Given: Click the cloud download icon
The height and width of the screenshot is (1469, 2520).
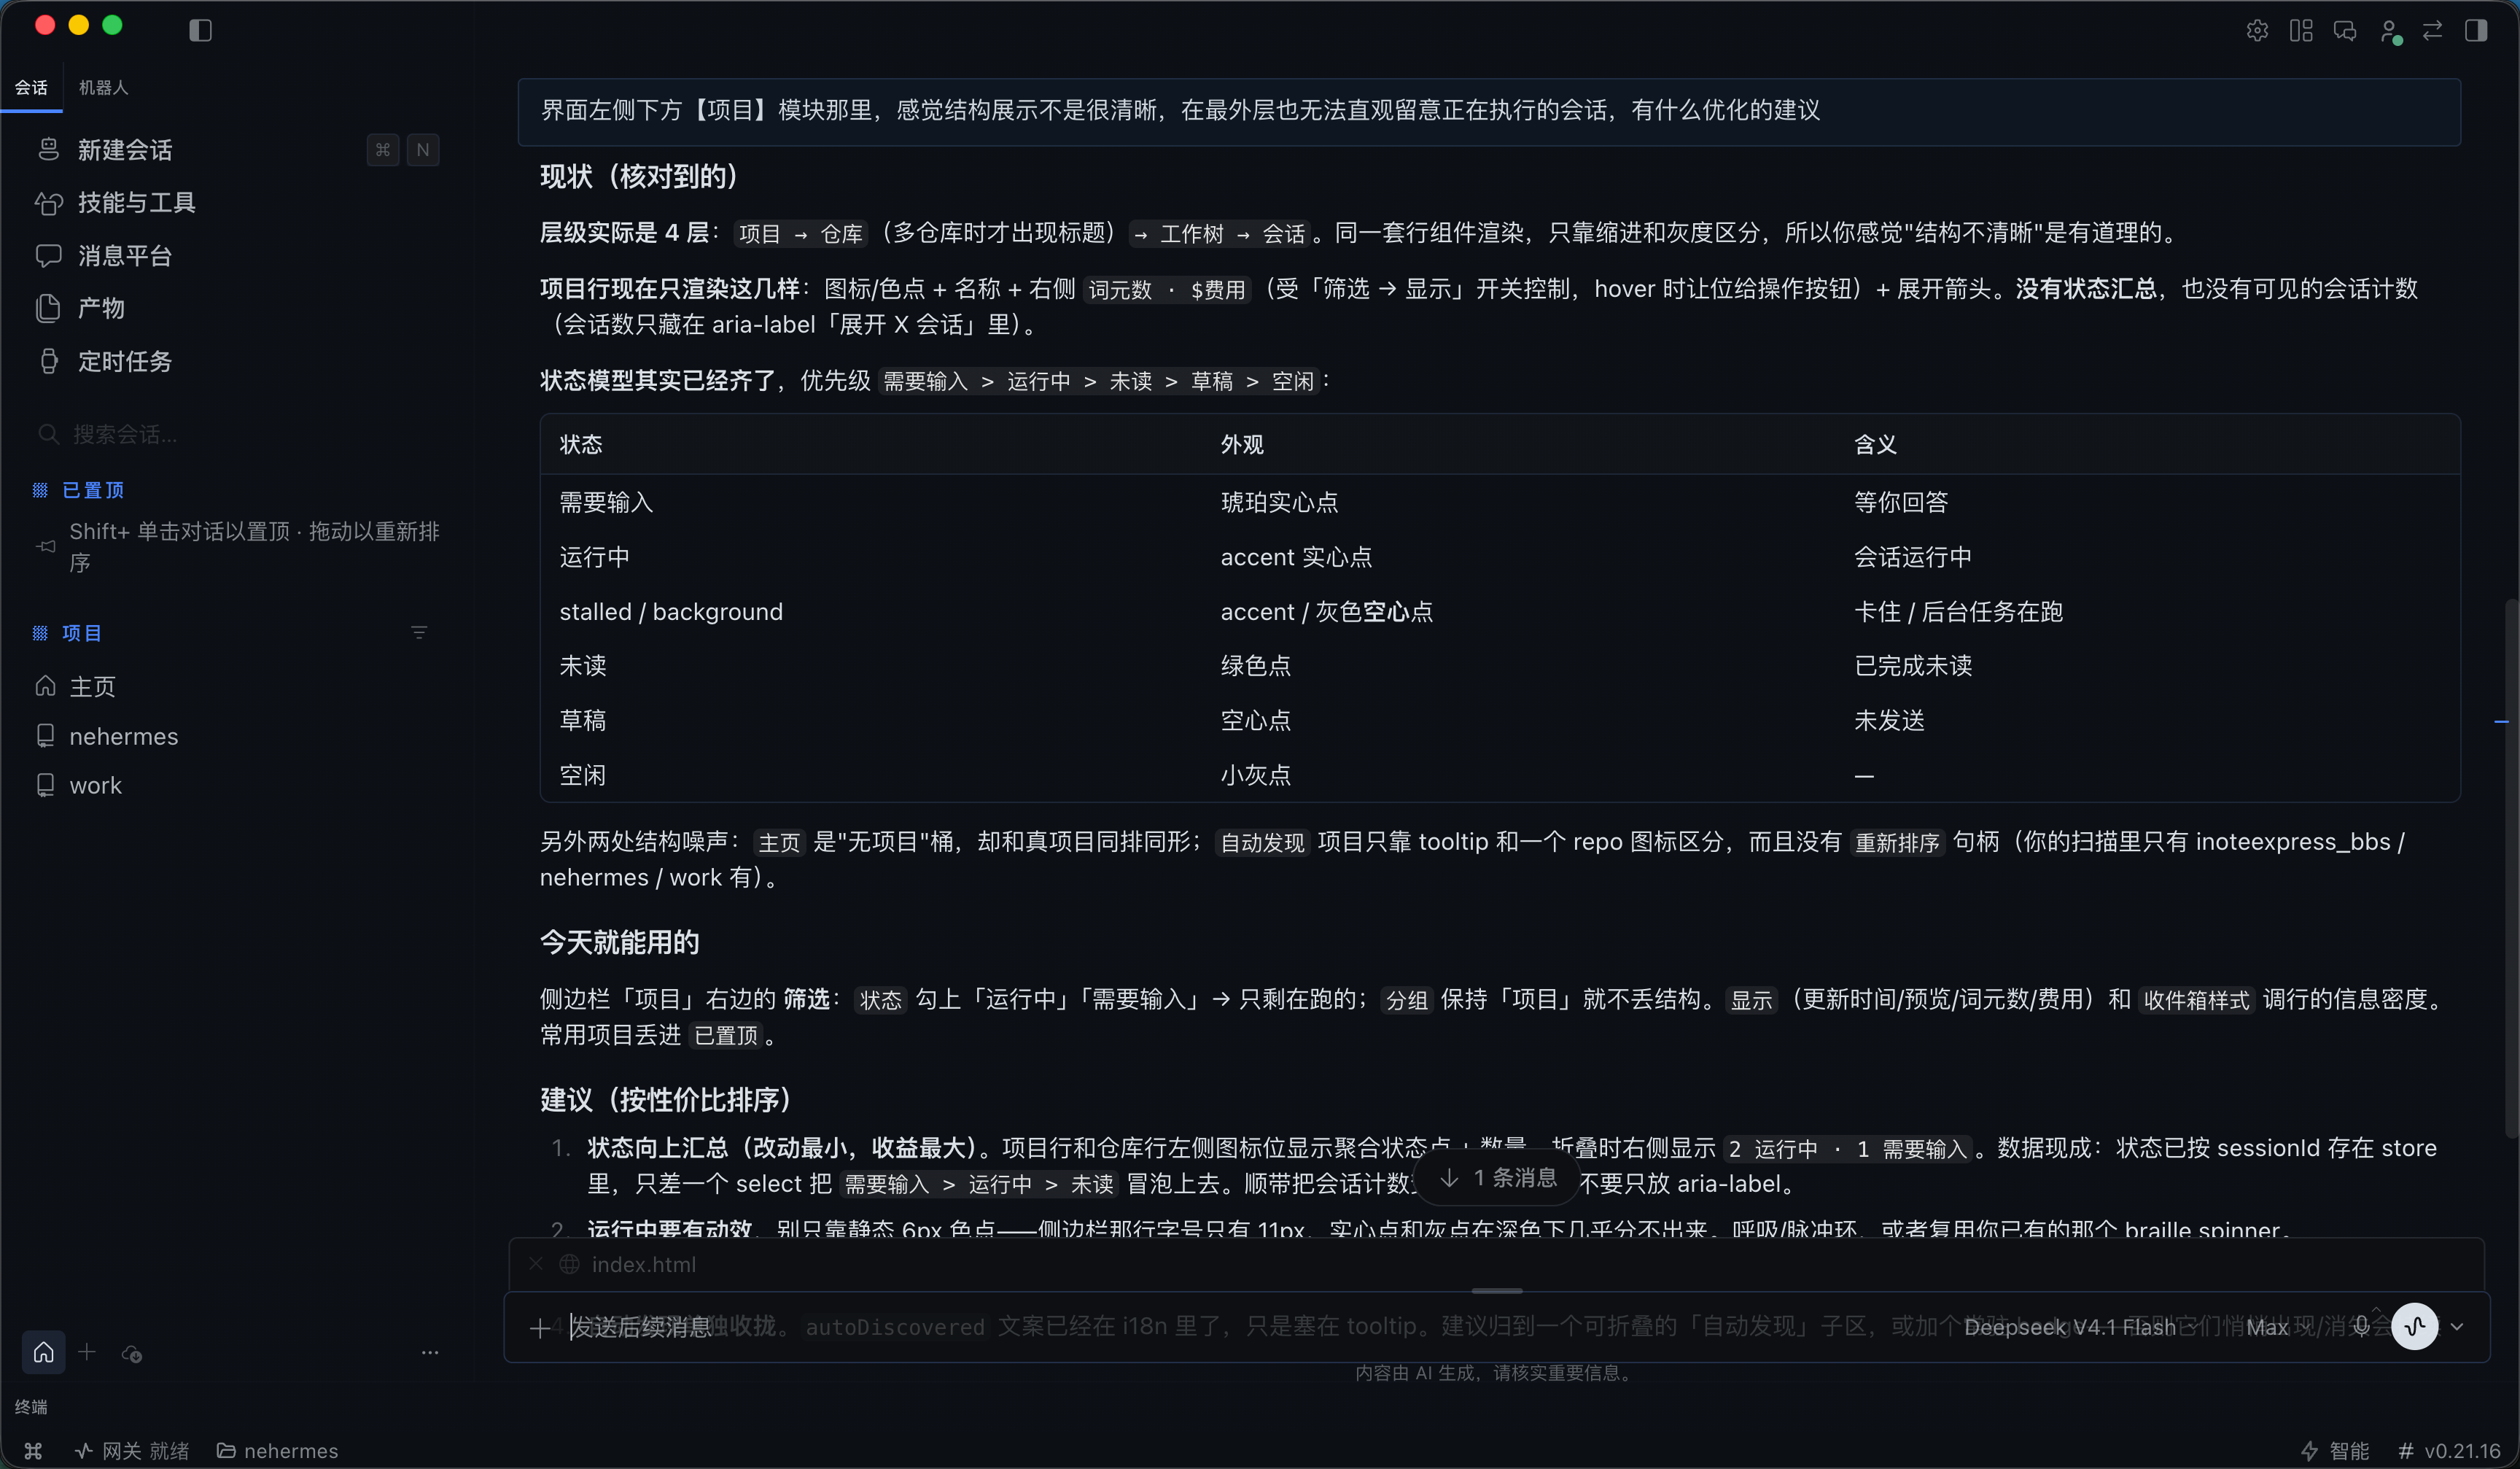Looking at the screenshot, I should point(132,1353).
